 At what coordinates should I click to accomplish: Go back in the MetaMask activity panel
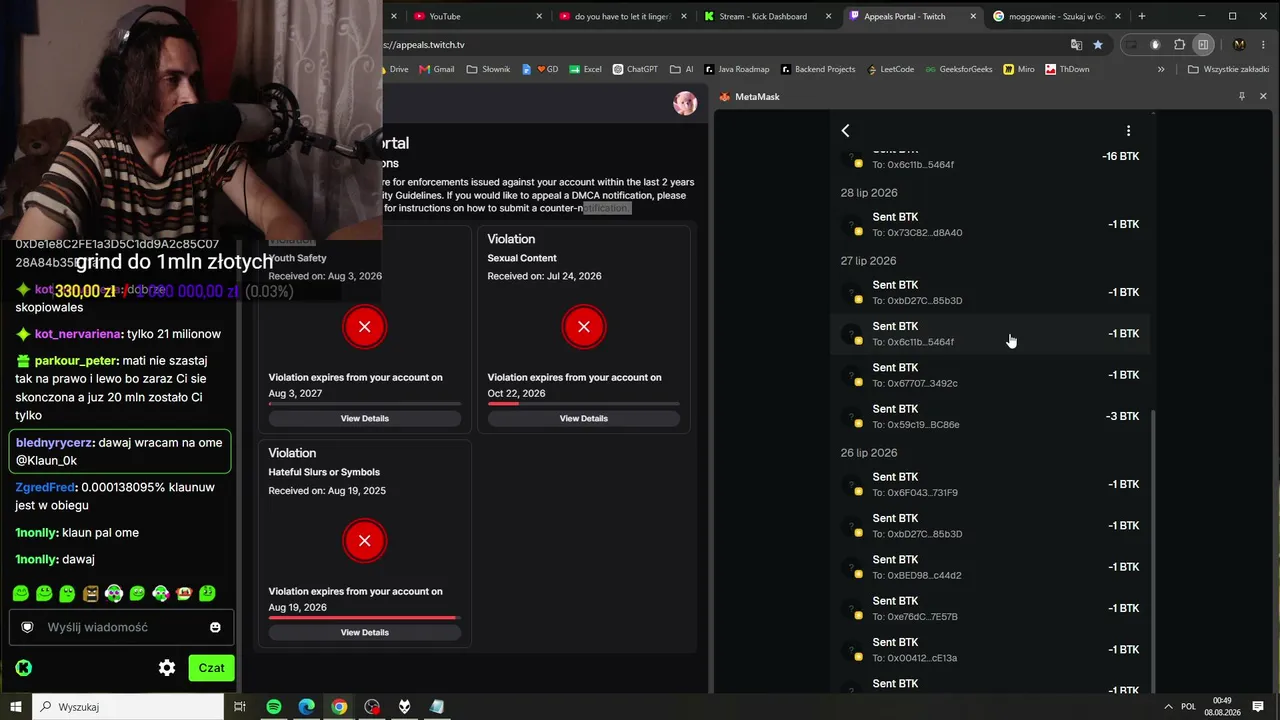[845, 131]
